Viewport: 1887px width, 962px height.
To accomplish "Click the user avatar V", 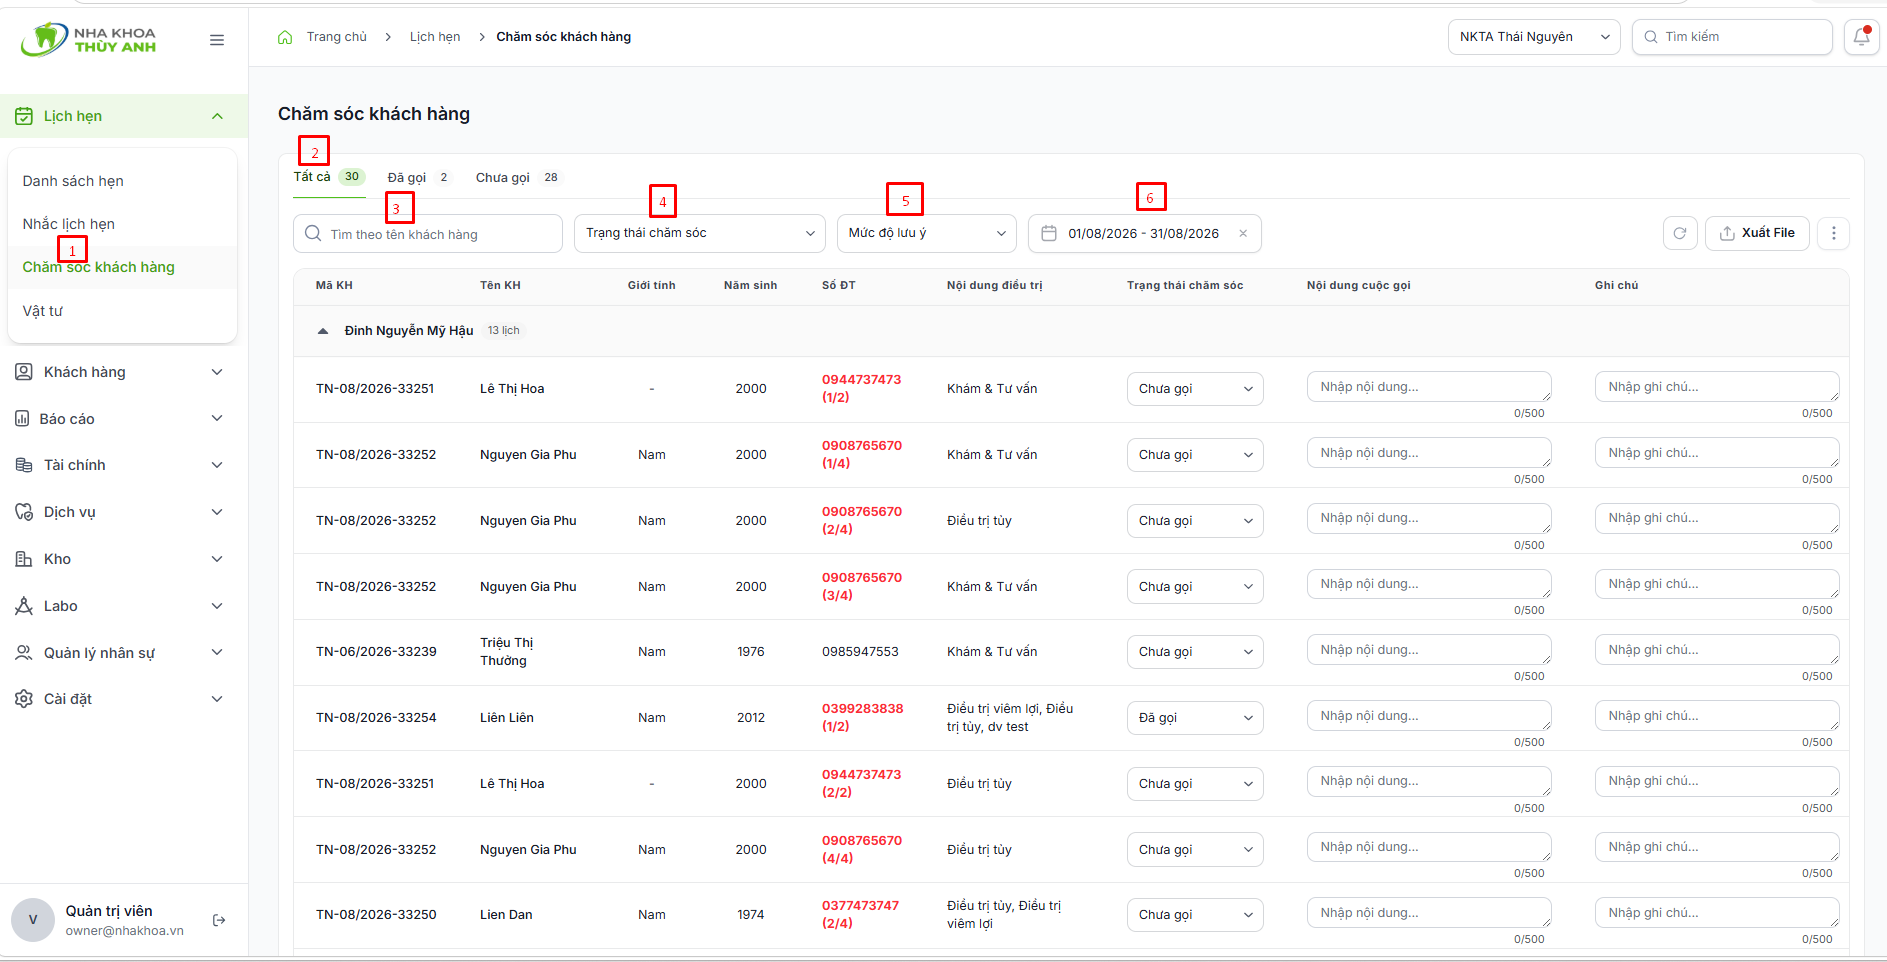I will 33,920.
